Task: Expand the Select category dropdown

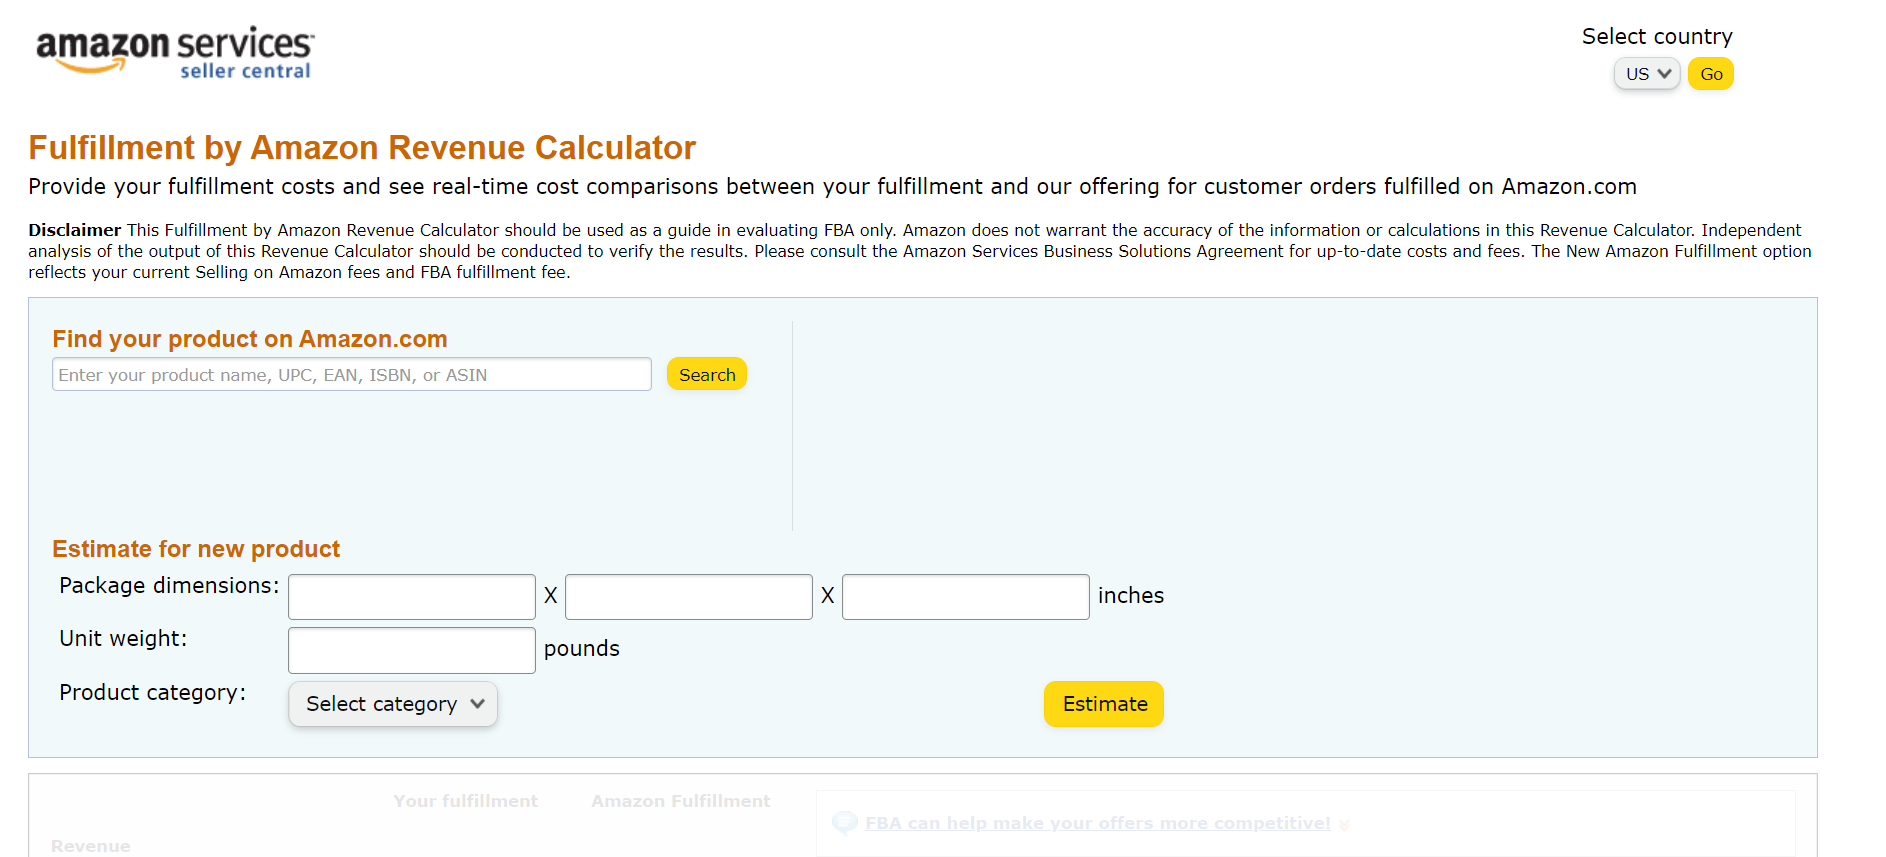Action: pyautogui.click(x=393, y=704)
